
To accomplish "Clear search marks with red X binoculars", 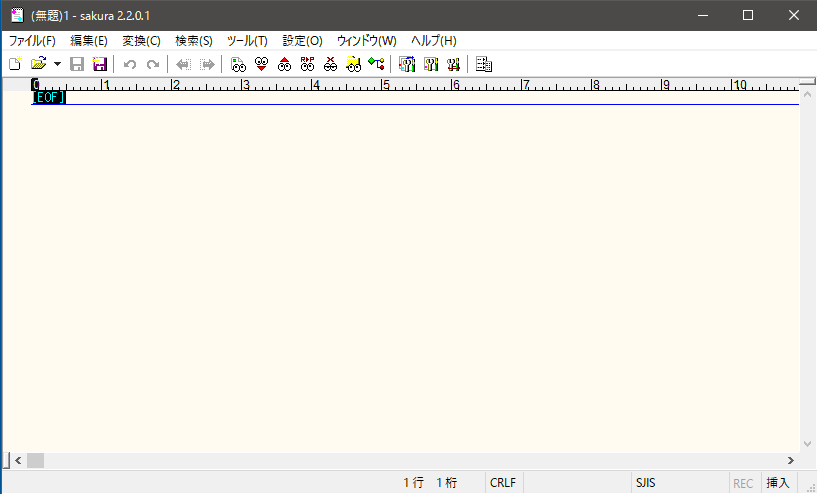I will click(x=330, y=64).
